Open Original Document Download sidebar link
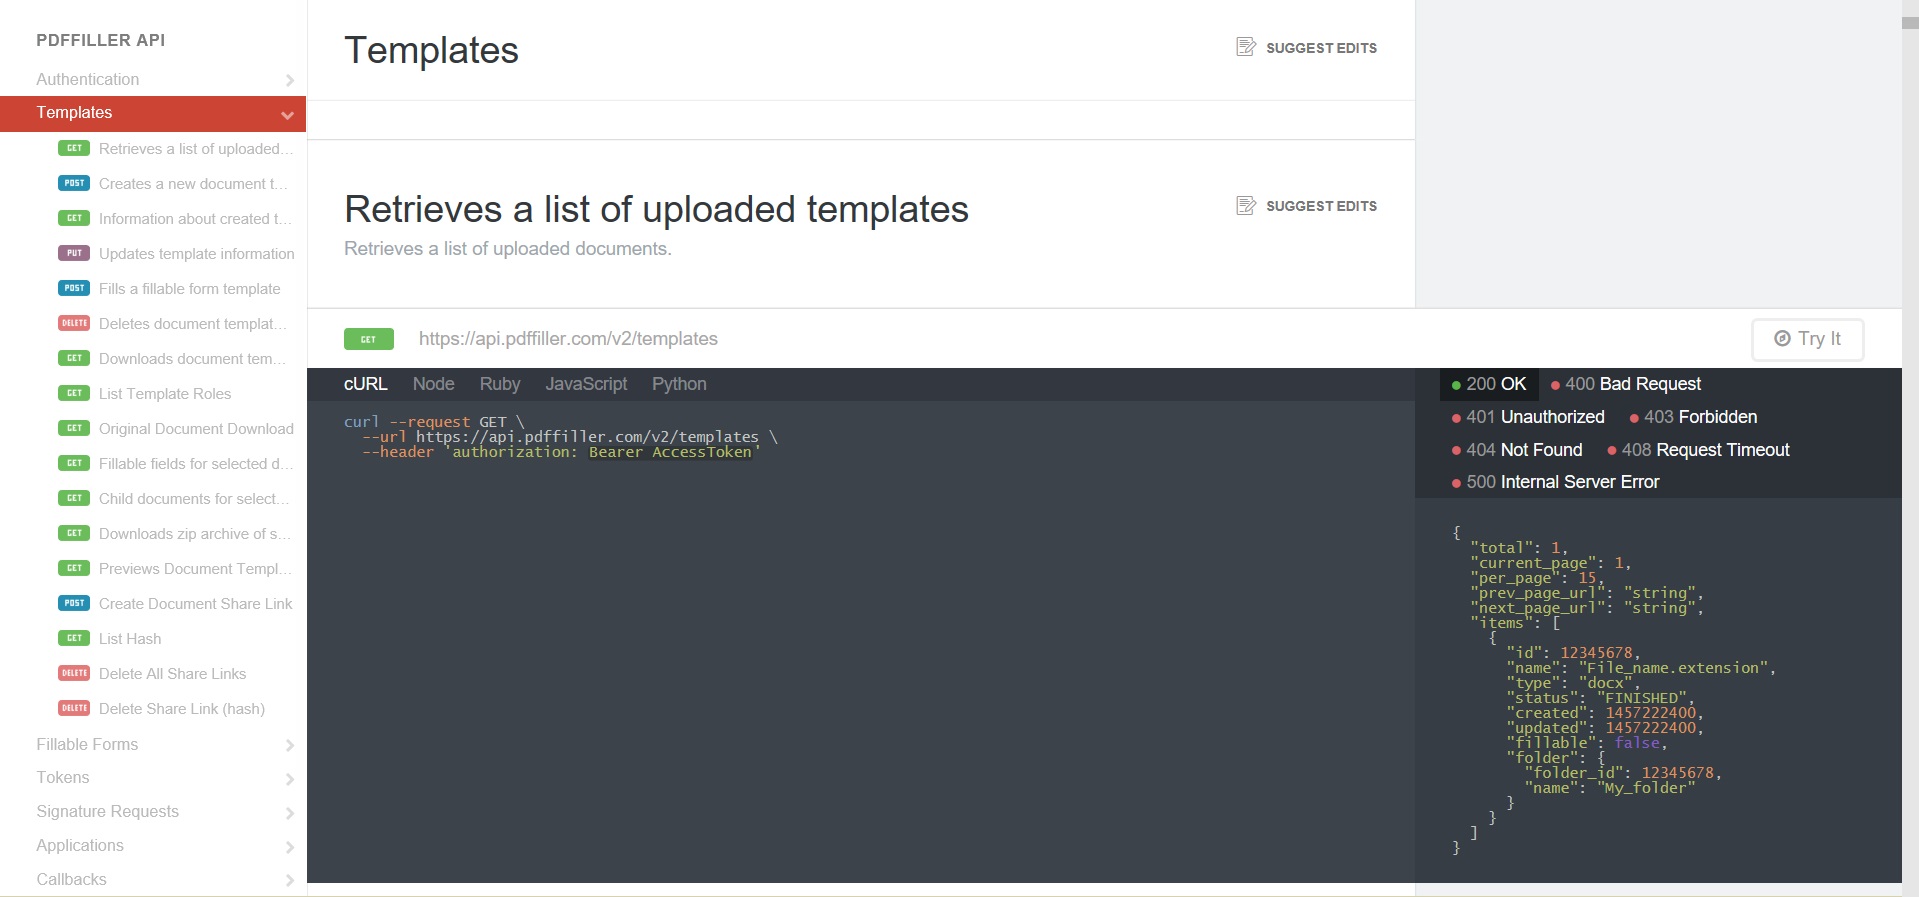 tap(196, 428)
